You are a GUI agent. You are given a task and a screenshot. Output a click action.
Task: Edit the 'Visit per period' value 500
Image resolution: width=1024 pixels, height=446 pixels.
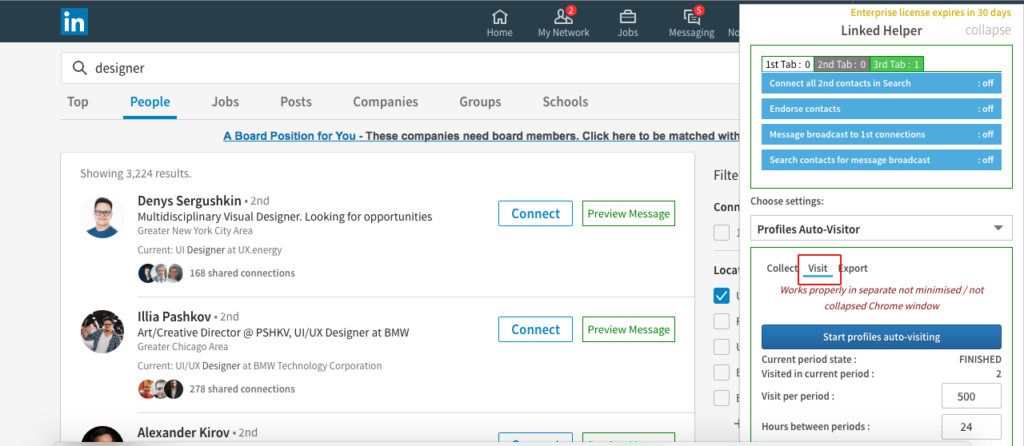click(x=971, y=396)
